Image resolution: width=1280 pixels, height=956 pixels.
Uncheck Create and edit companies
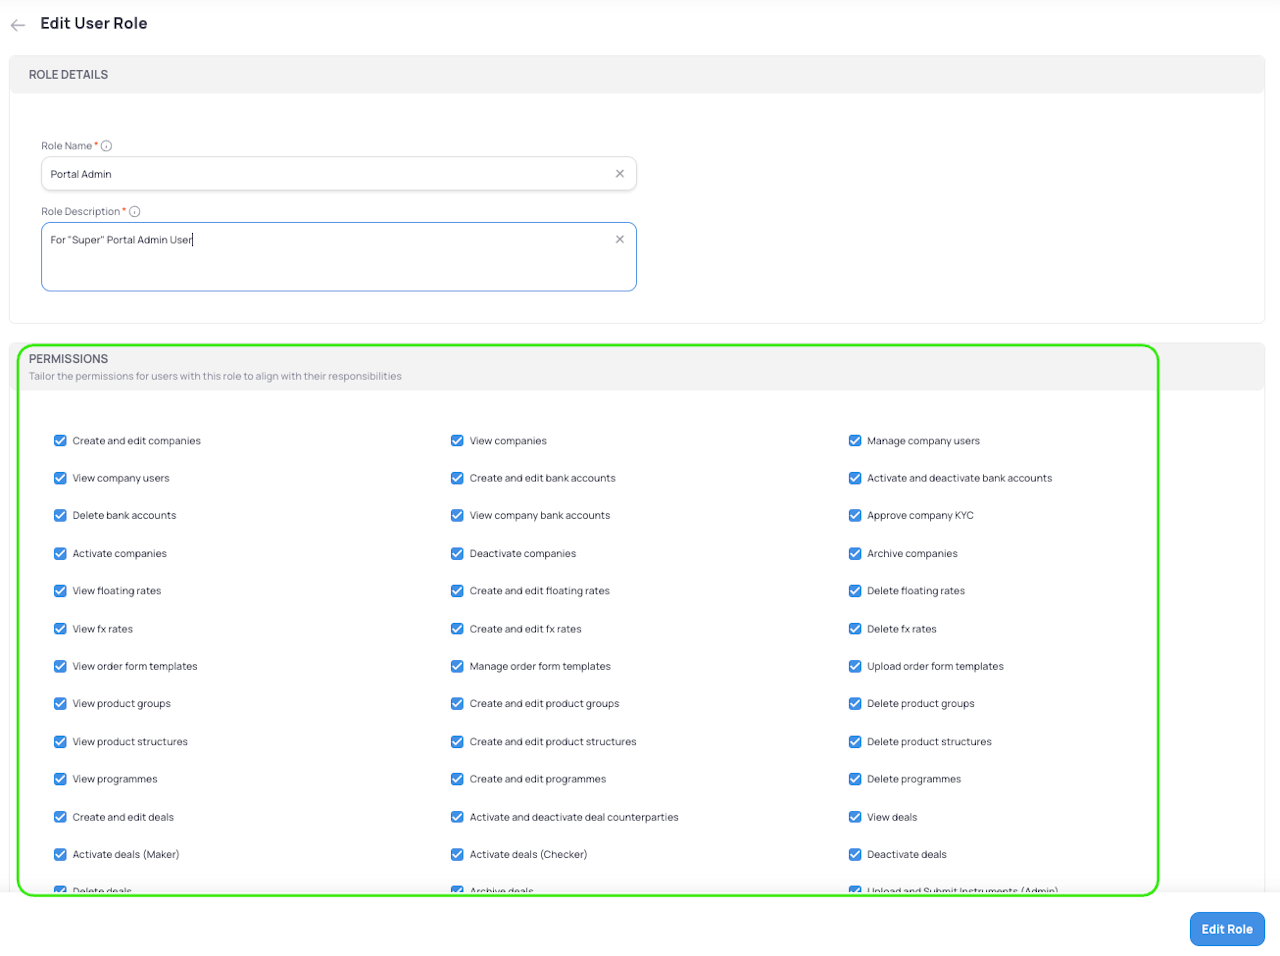(x=60, y=441)
